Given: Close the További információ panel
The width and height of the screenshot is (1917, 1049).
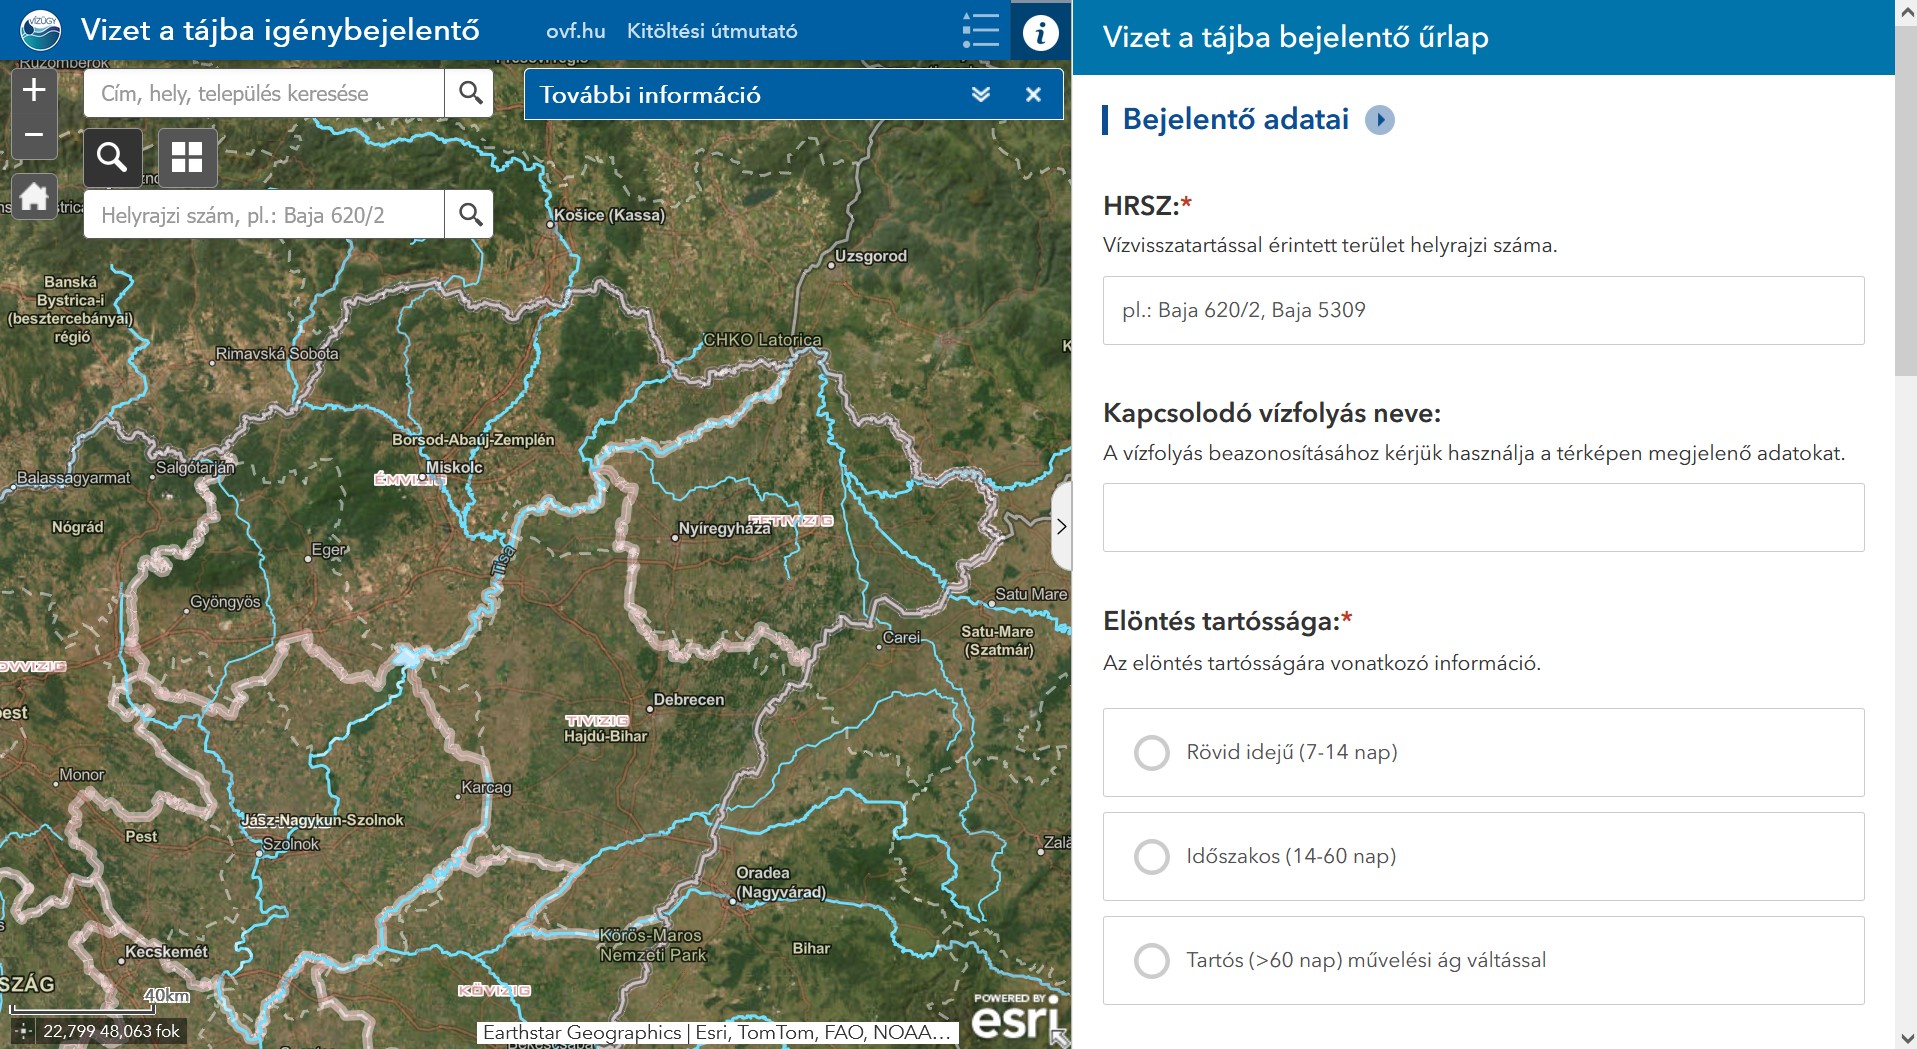Looking at the screenshot, I should tap(1033, 94).
